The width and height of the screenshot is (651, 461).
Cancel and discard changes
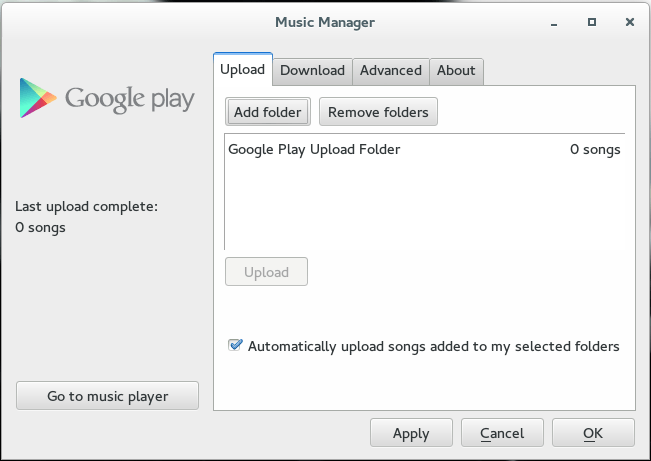(x=502, y=433)
